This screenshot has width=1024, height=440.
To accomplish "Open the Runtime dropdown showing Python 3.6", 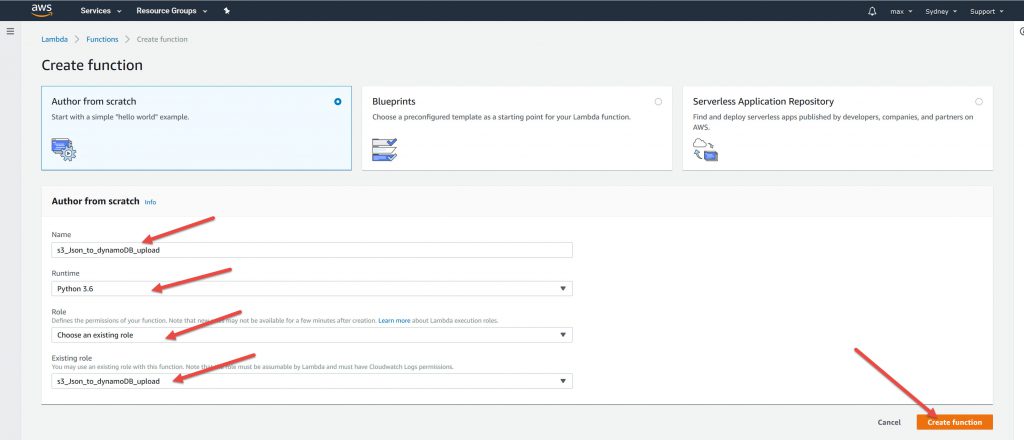I will coord(311,289).
